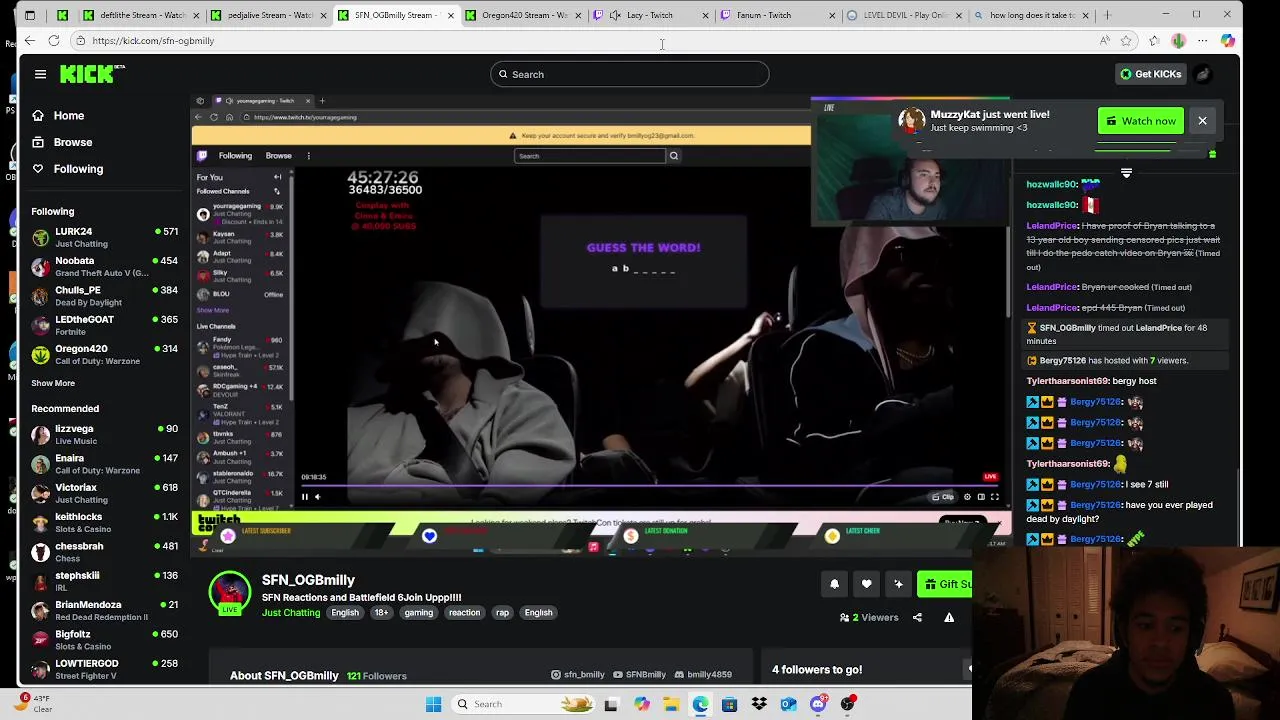This screenshot has width=1280, height=720.
Task: Open the Just Chatting category link
Action: click(x=291, y=613)
